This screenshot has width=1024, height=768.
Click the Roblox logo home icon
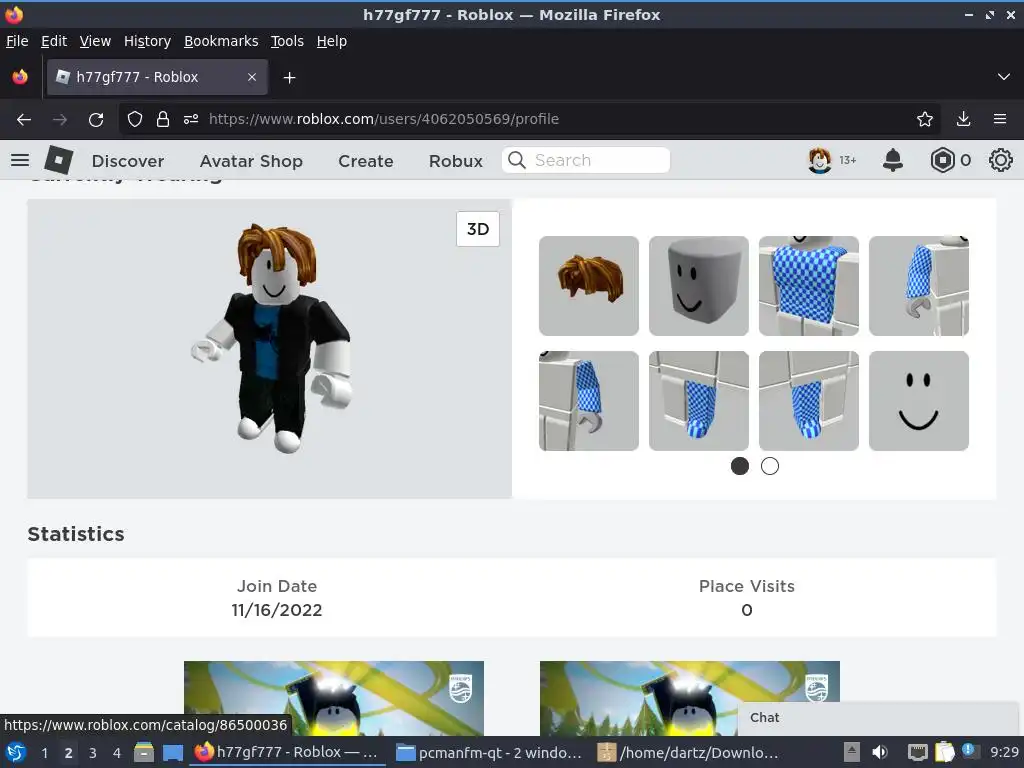(x=59, y=160)
